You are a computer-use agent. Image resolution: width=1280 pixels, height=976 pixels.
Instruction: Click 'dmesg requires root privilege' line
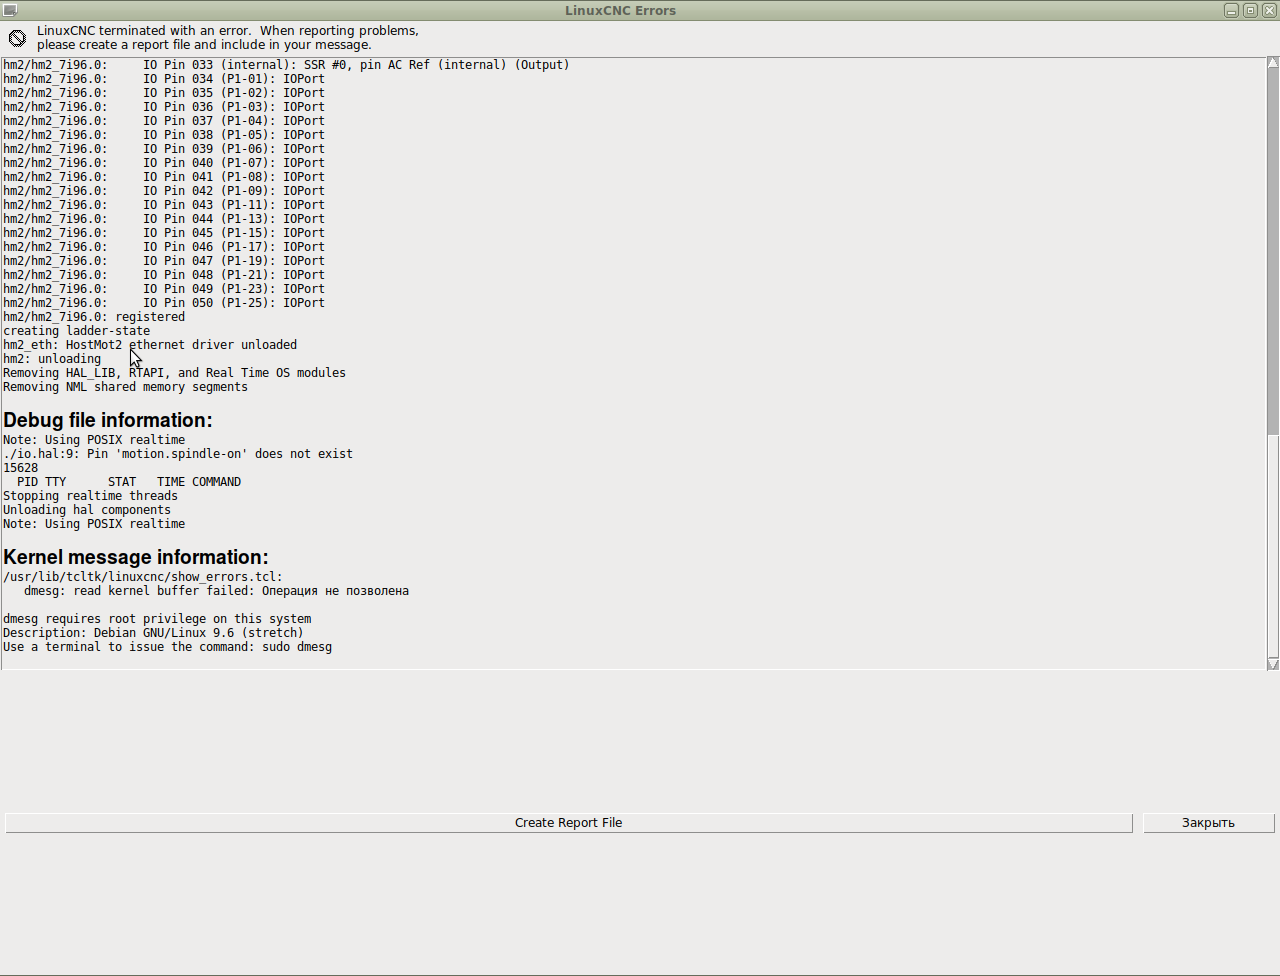157,619
